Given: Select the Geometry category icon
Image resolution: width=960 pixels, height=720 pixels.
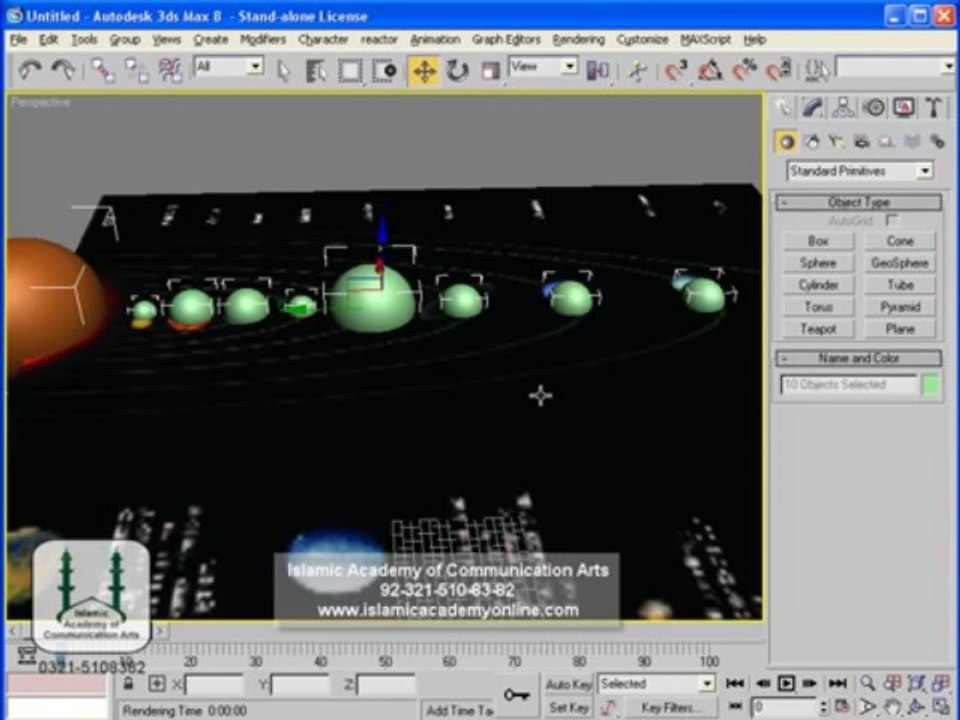Looking at the screenshot, I should point(786,142).
